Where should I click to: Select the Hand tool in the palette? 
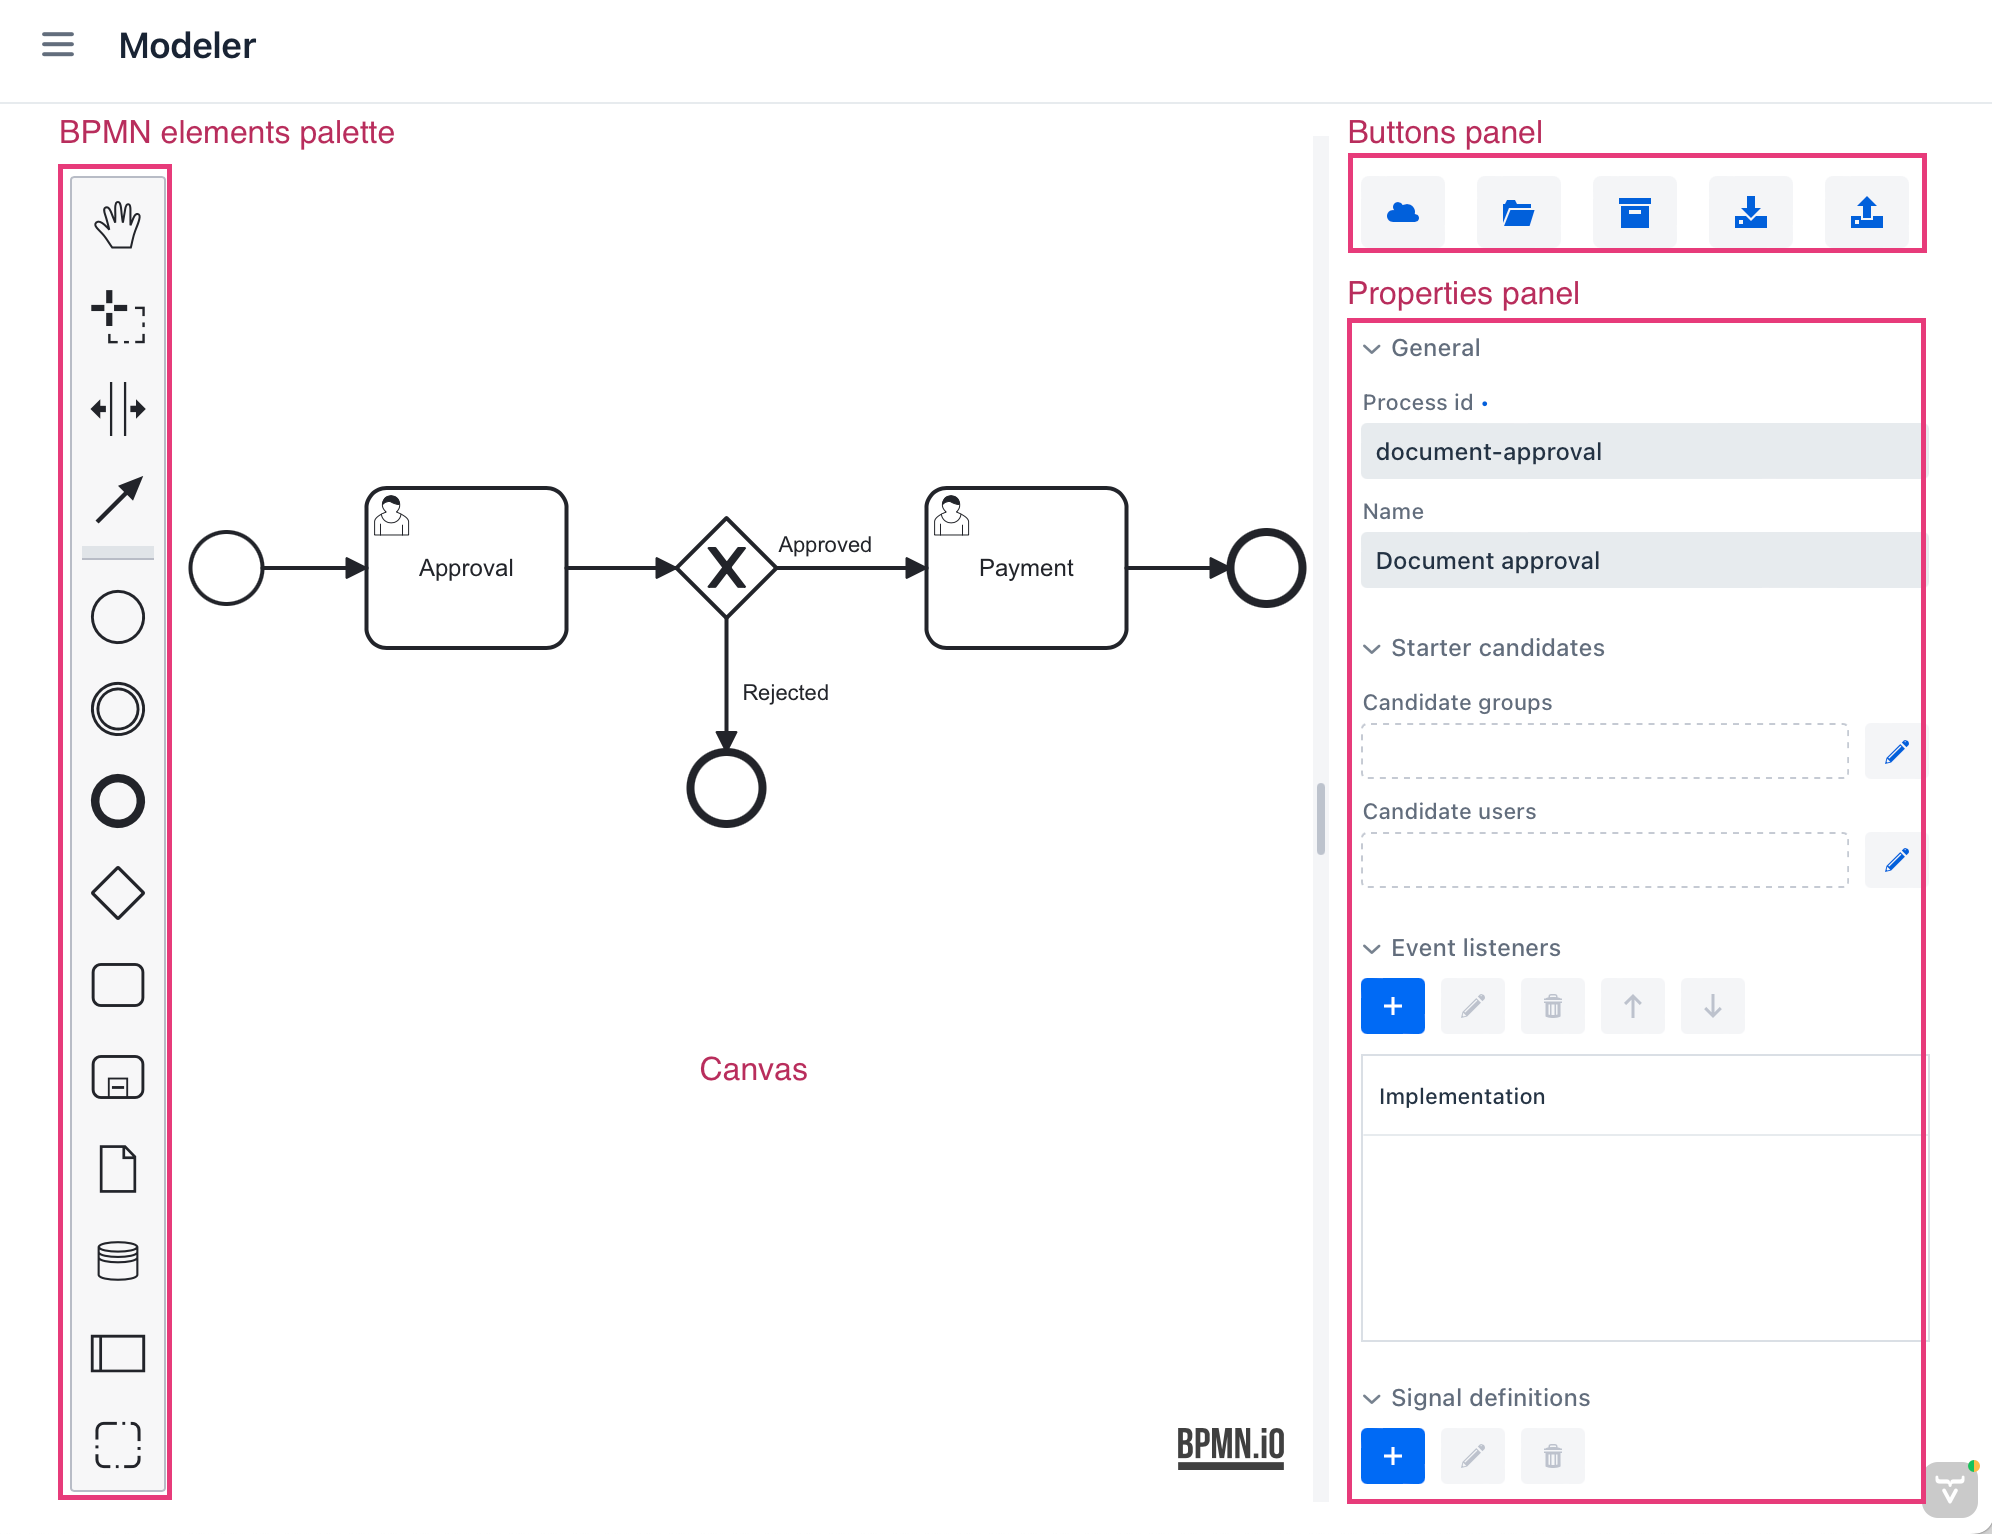[x=117, y=224]
